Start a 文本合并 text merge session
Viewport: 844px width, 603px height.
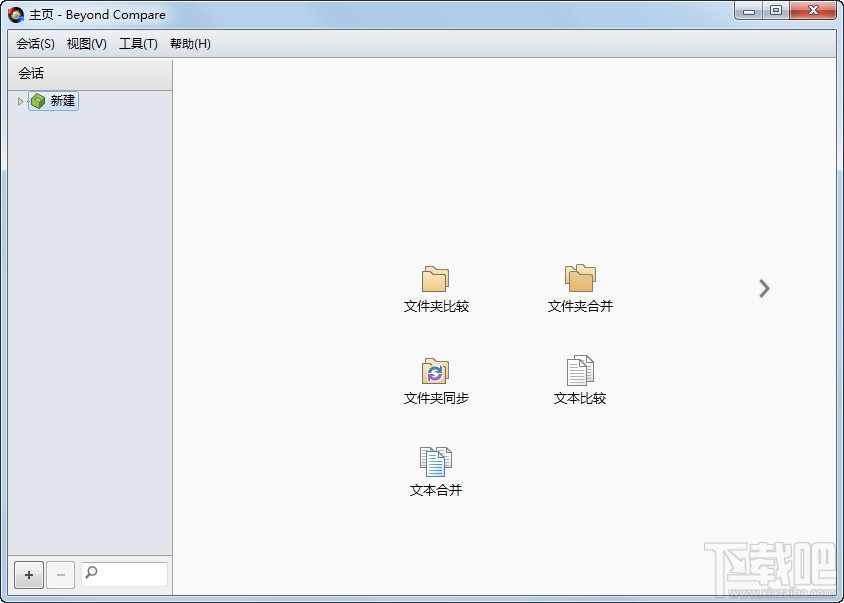435,462
